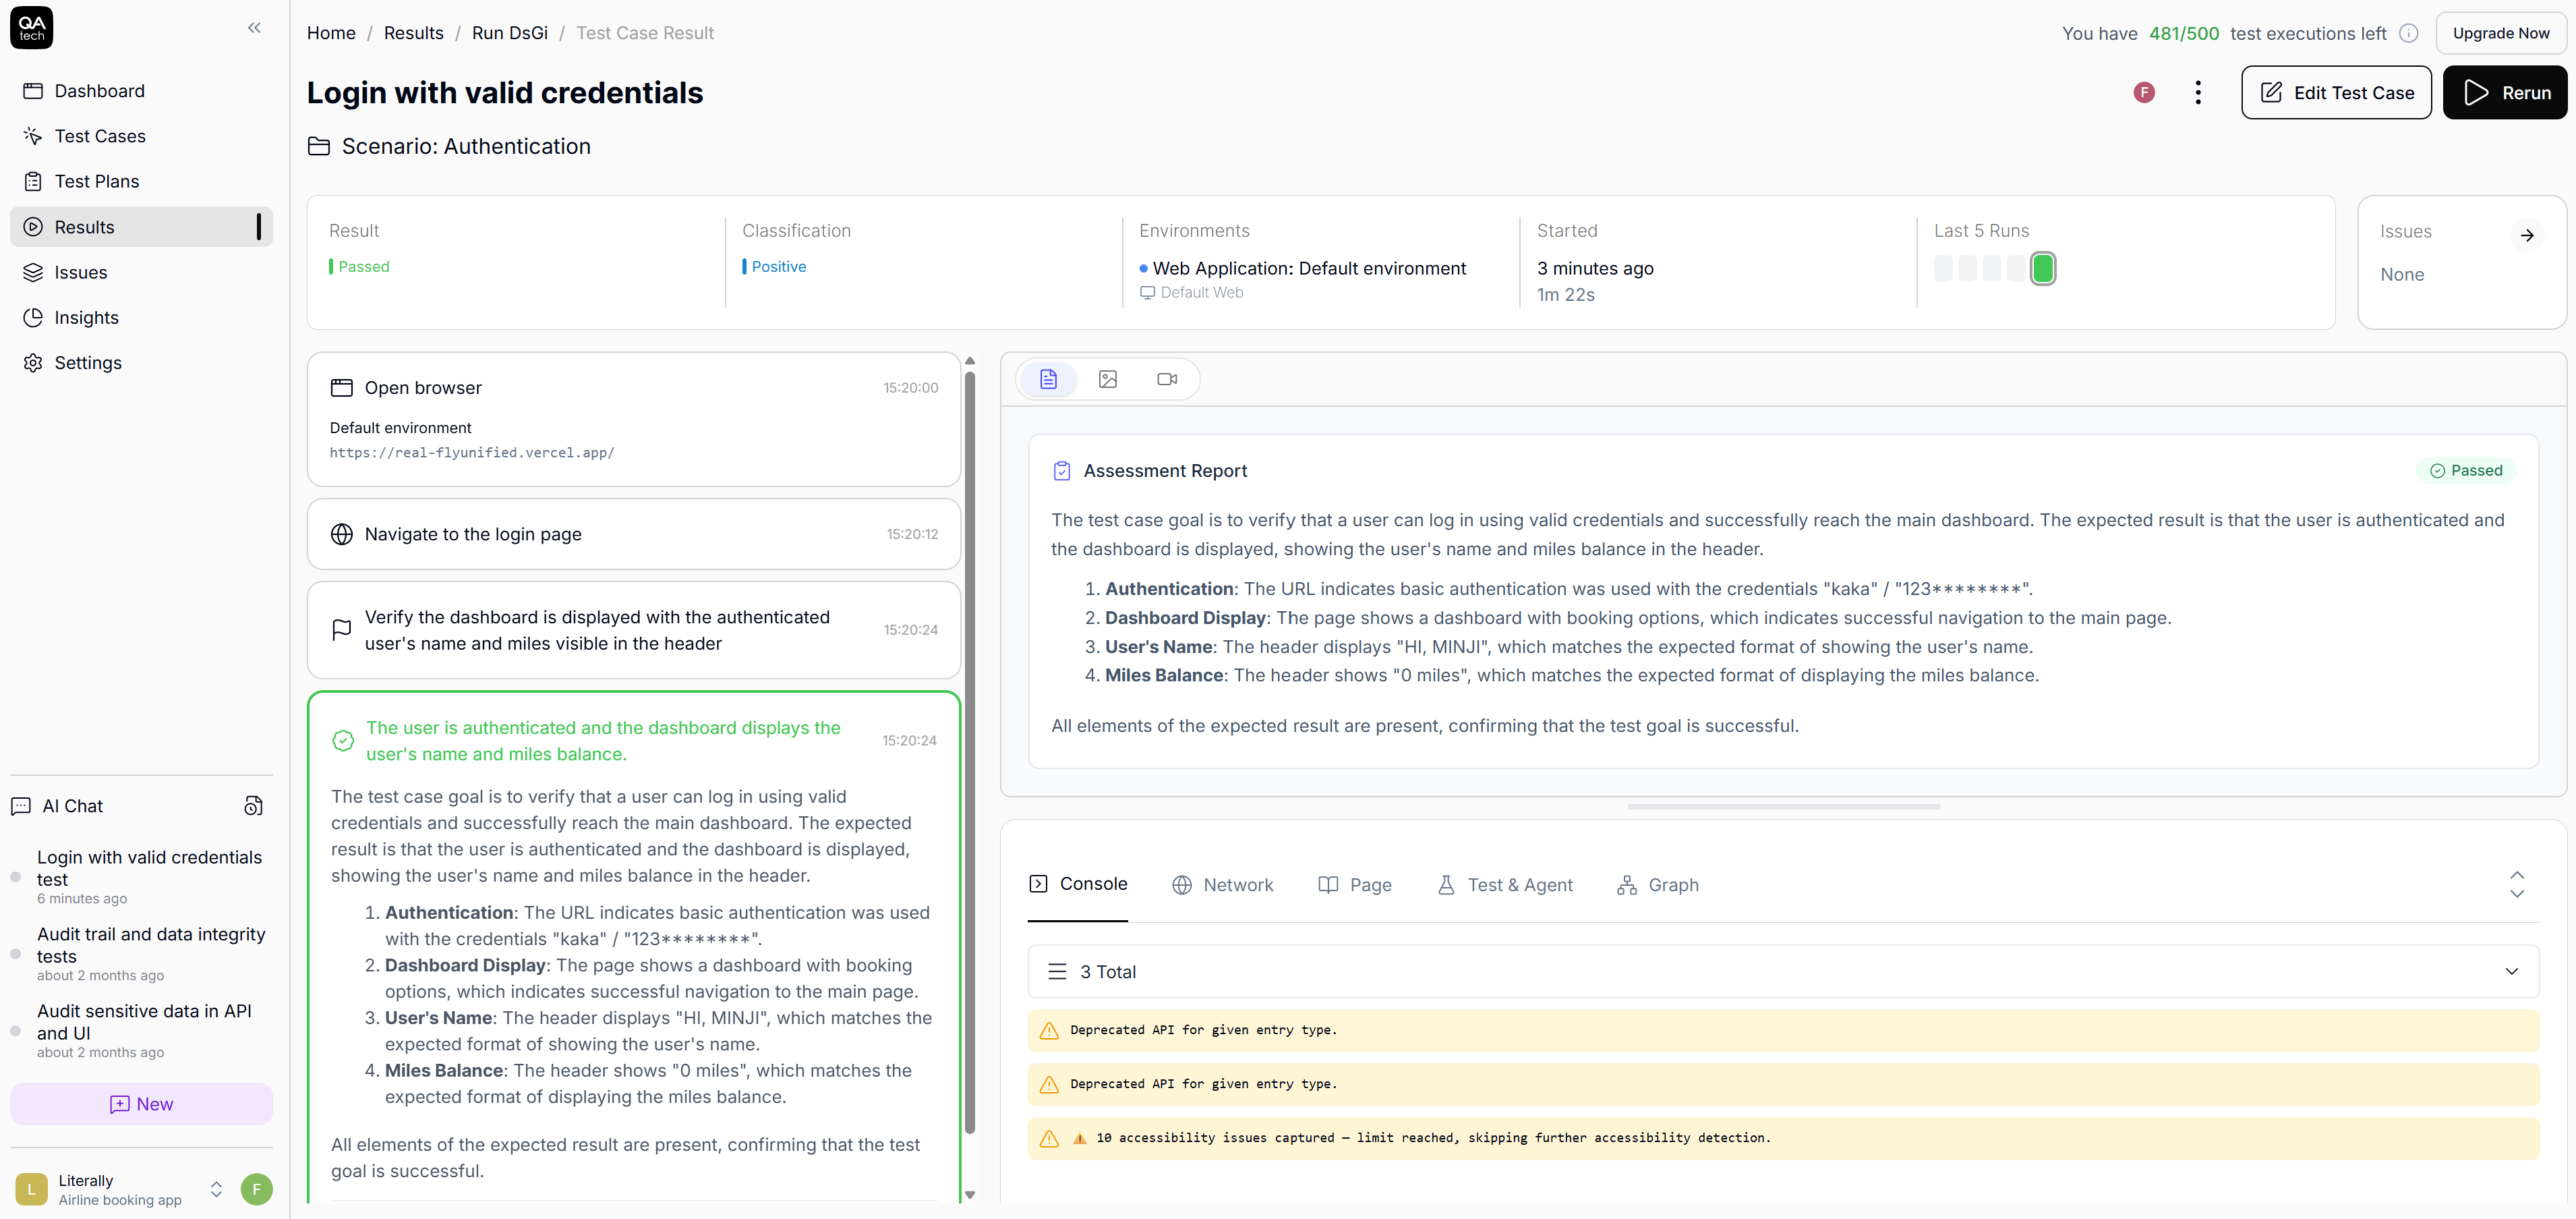Collapse the left sidebar with double chevron

point(254,28)
